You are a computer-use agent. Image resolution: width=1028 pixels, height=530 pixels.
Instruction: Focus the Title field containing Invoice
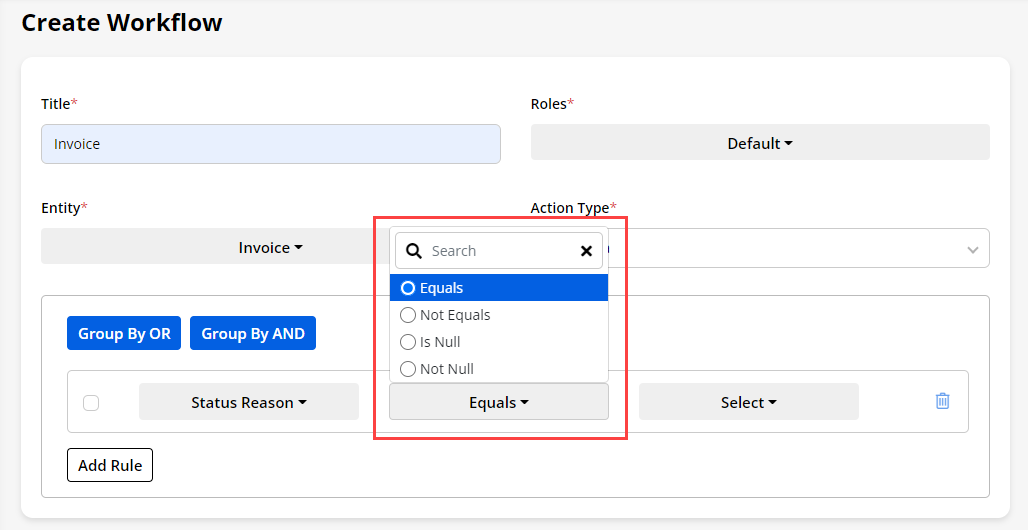click(x=270, y=144)
